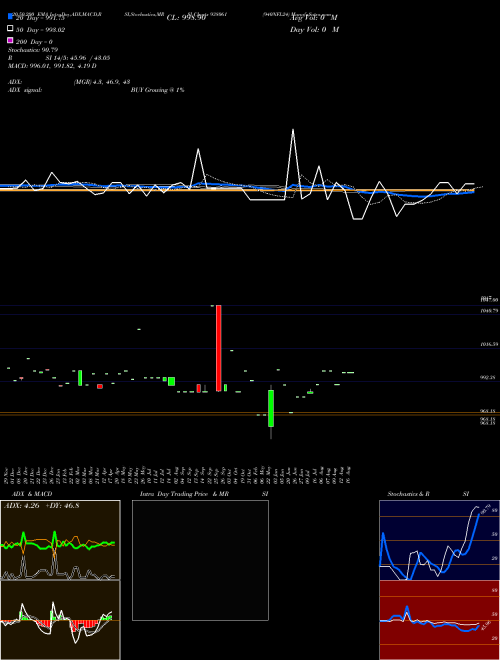Select the 'Stochastics: 99.79' reading
Image resolution: width=500 pixels, height=660 pixels.
pos(33,50)
